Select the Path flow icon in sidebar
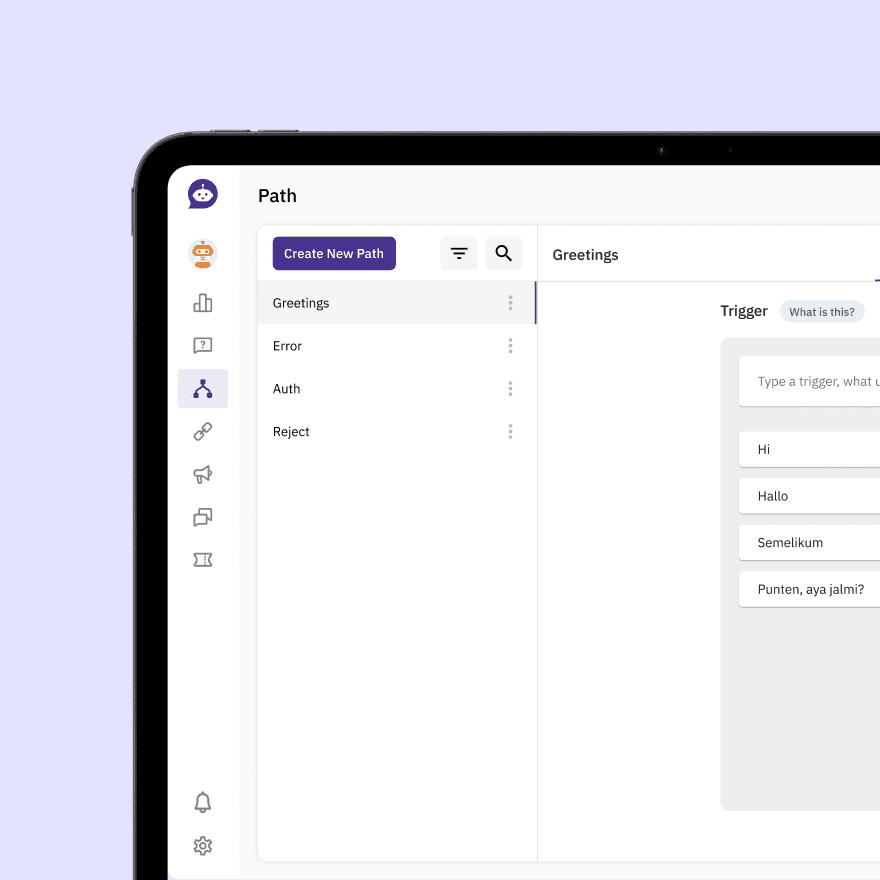 click(x=203, y=388)
